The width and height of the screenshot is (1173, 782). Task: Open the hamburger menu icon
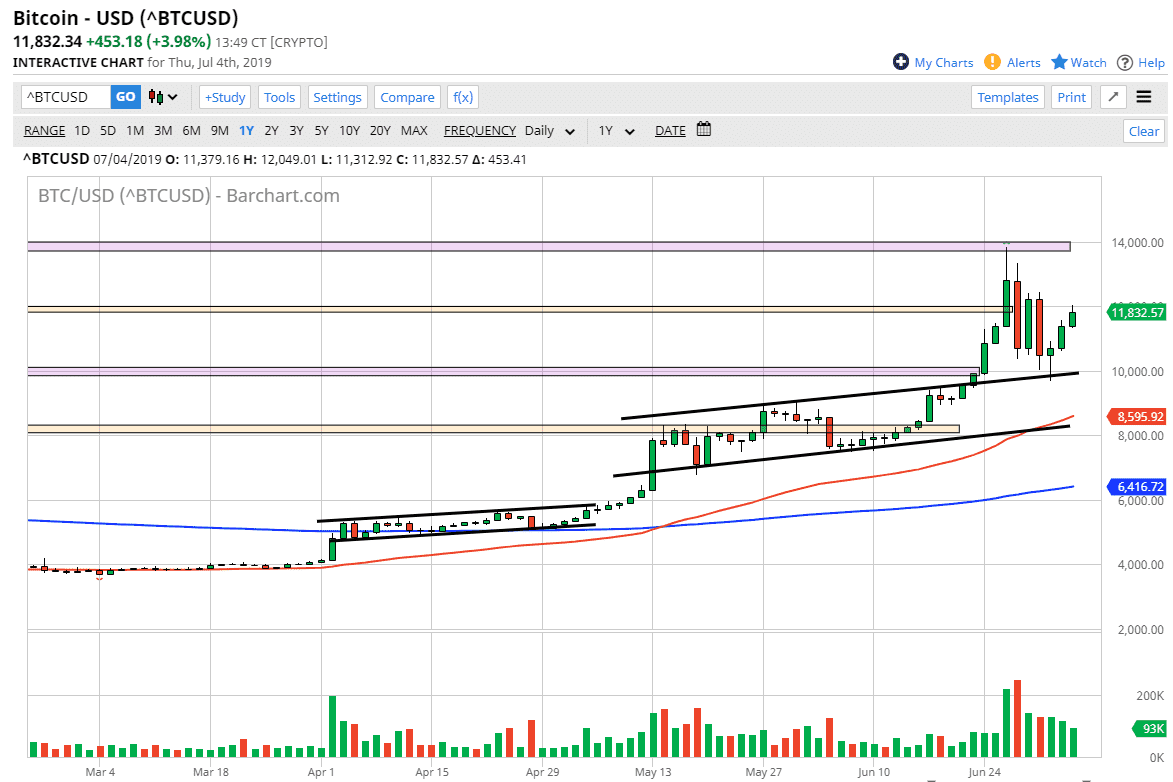1144,97
